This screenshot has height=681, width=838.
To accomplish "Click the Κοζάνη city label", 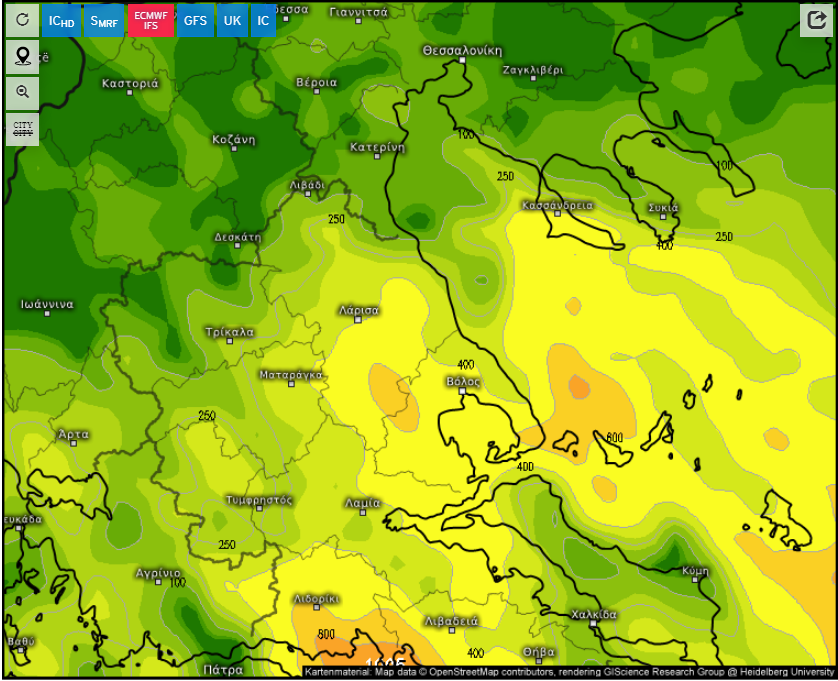I will 235,139.
